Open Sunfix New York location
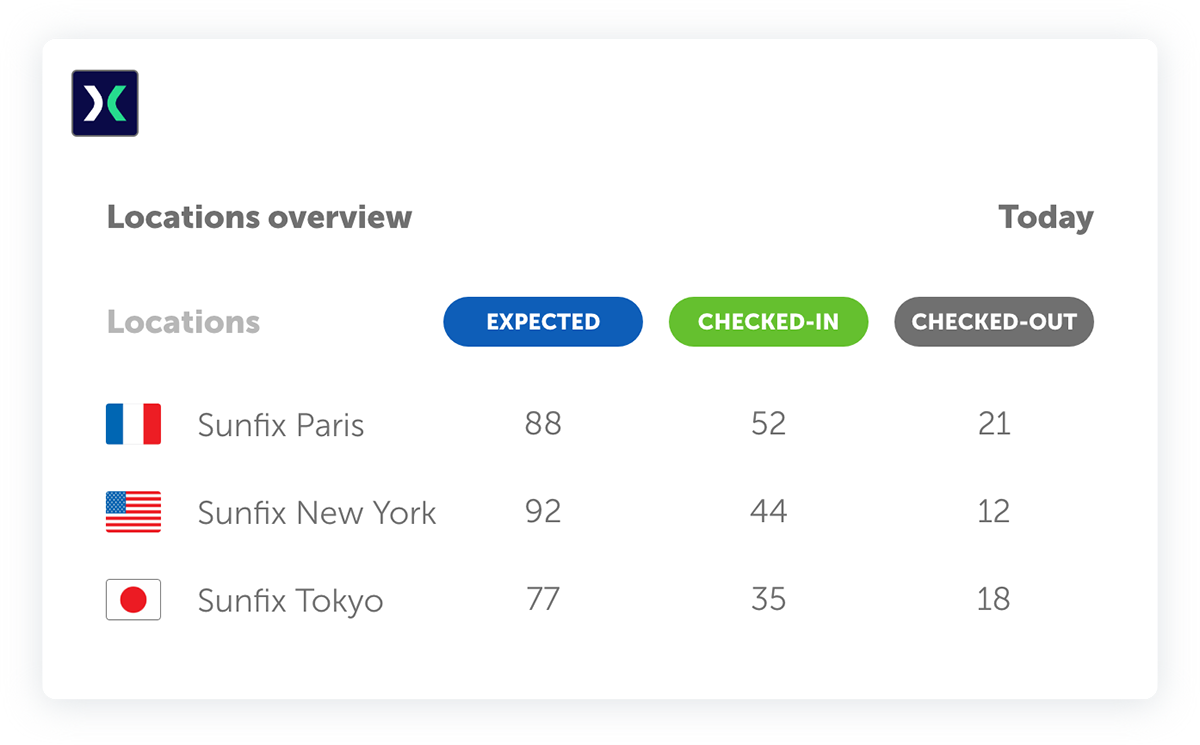The width and height of the screenshot is (1200, 745). click(x=317, y=513)
